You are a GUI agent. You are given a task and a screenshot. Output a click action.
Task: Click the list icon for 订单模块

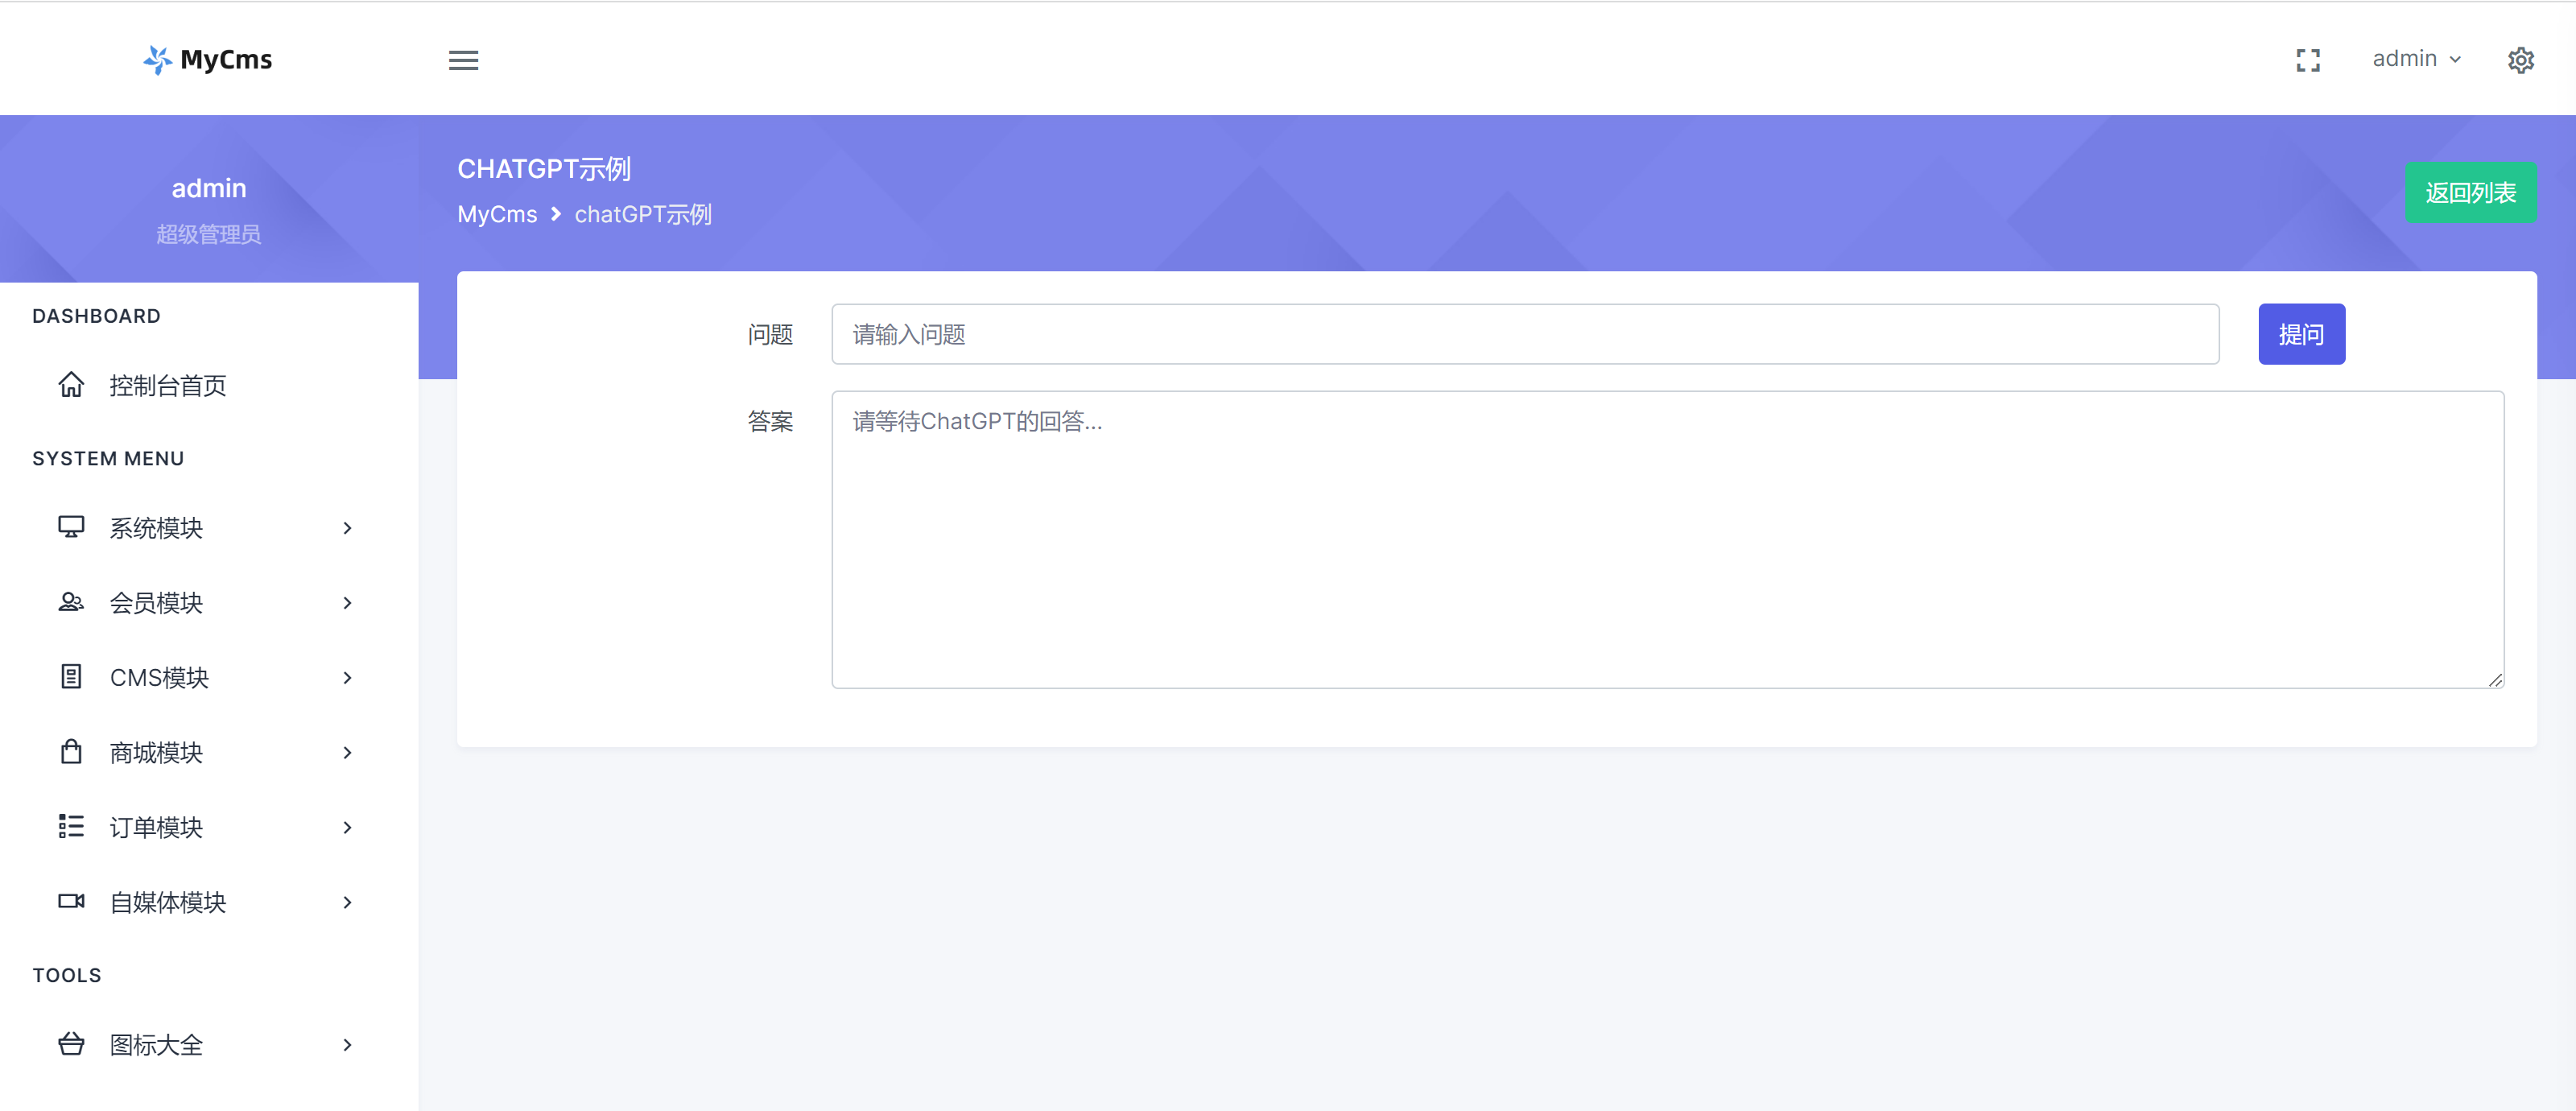click(71, 827)
